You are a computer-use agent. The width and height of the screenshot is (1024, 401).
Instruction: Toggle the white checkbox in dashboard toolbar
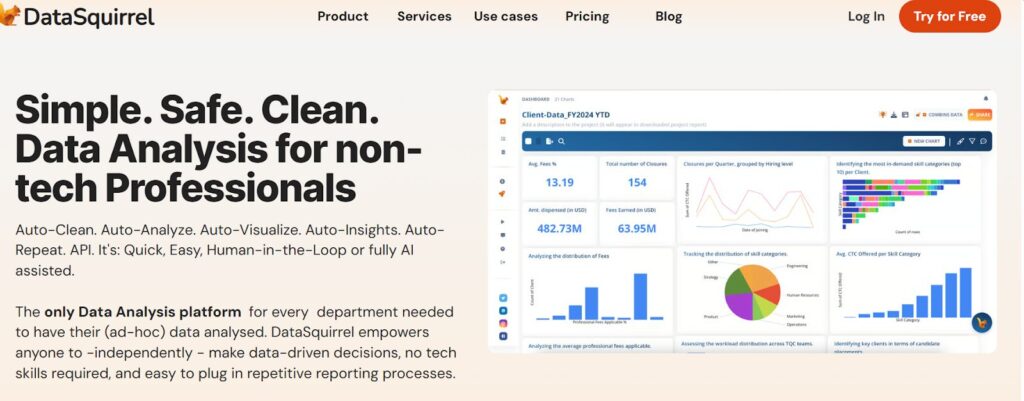[x=529, y=141]
